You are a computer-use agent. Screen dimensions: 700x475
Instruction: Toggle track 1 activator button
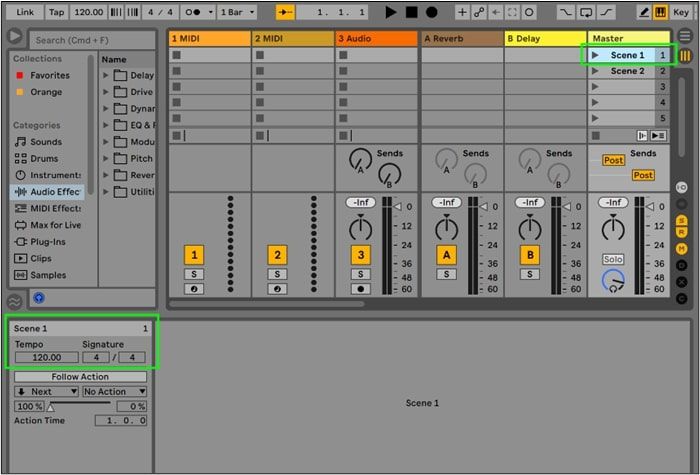194,255
